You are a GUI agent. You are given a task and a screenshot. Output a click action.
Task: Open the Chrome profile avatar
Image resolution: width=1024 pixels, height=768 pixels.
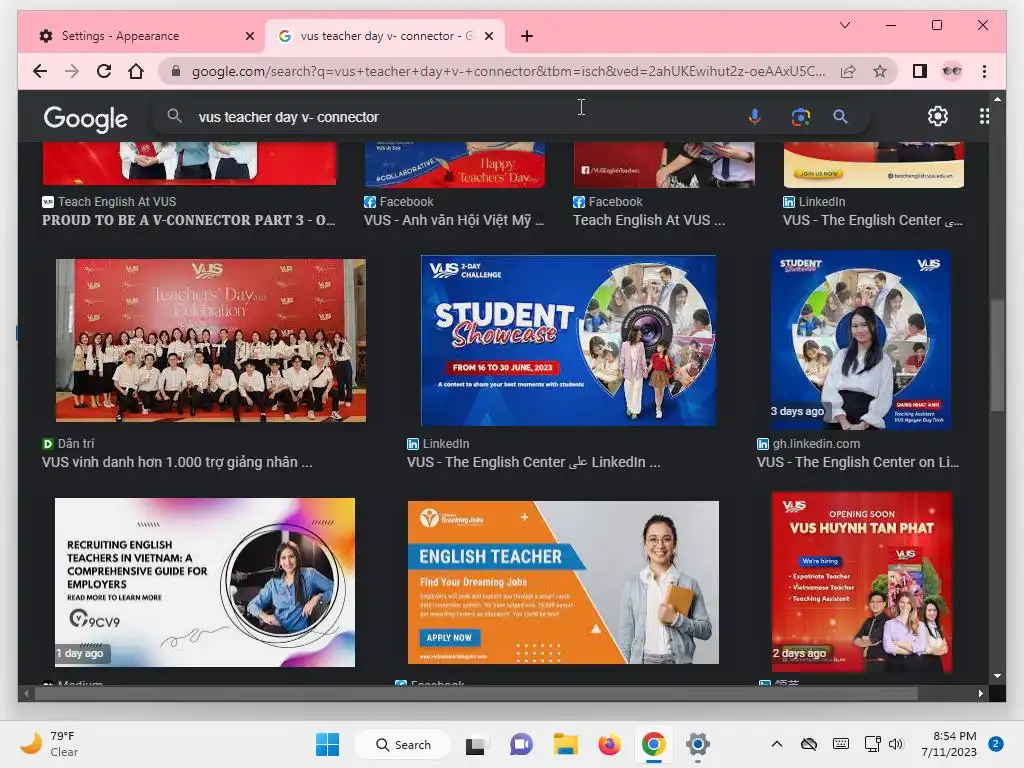[x=952, y=71]
